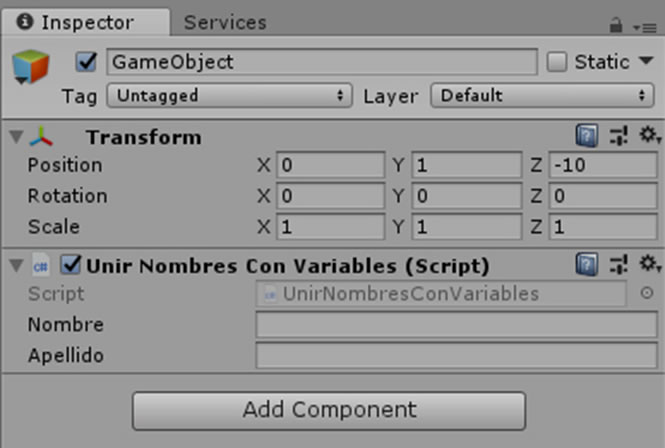Toggle GameObject active checkbox

point(86,62)
